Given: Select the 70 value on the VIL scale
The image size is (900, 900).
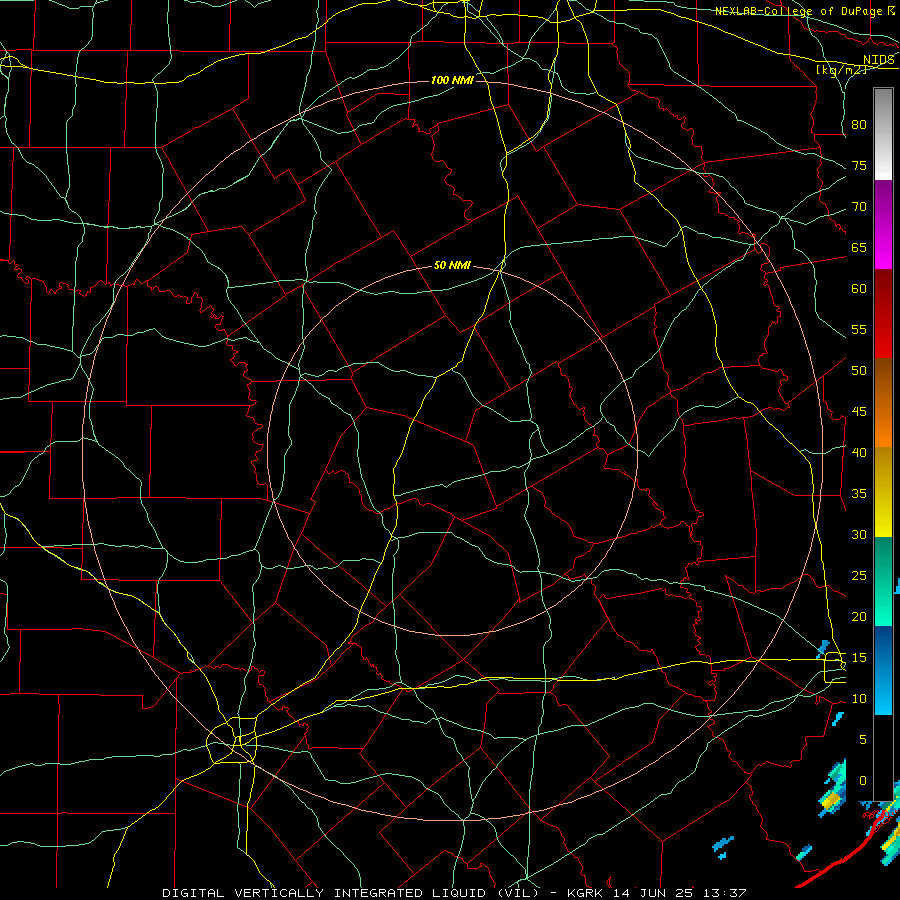Looking at the screenshot, I should tap(859, 207).
